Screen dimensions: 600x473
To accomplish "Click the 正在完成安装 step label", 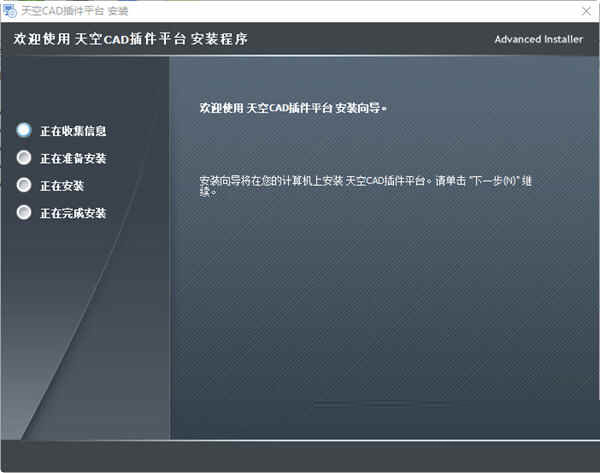I will click(73, 213).
